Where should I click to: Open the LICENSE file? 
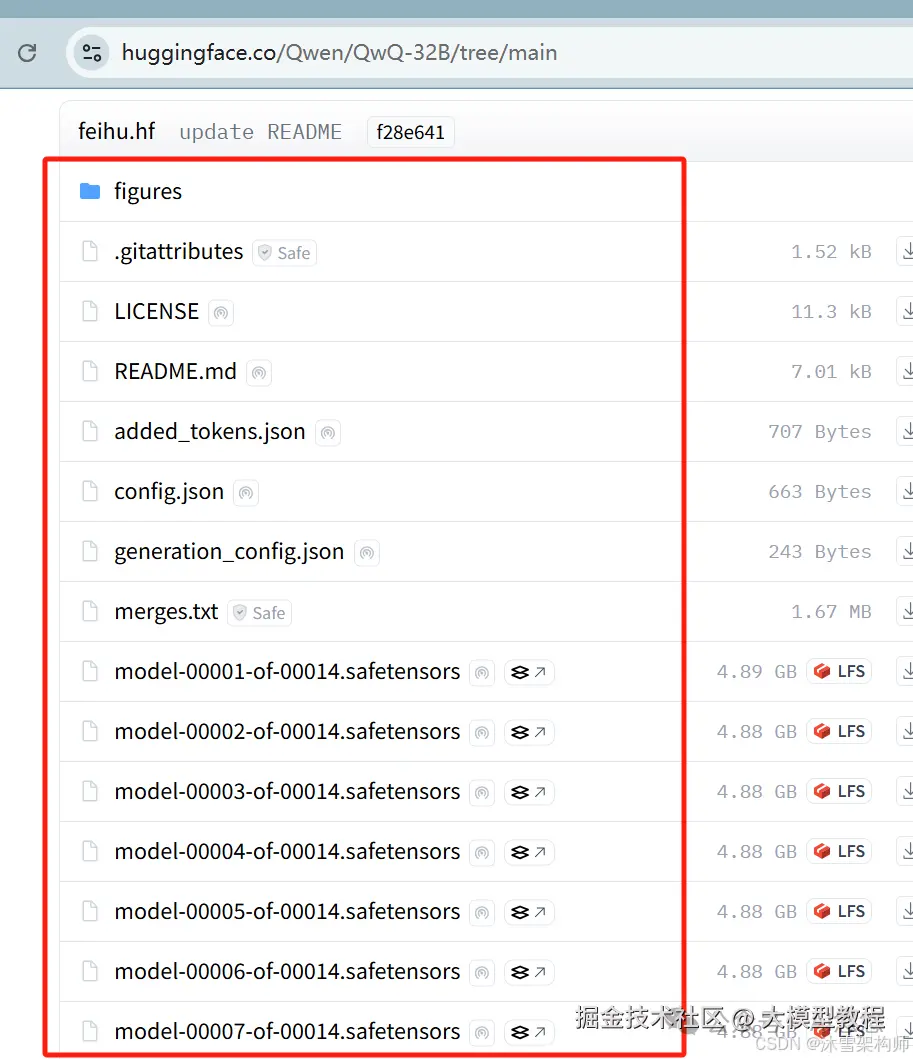(x=157, y=311)
